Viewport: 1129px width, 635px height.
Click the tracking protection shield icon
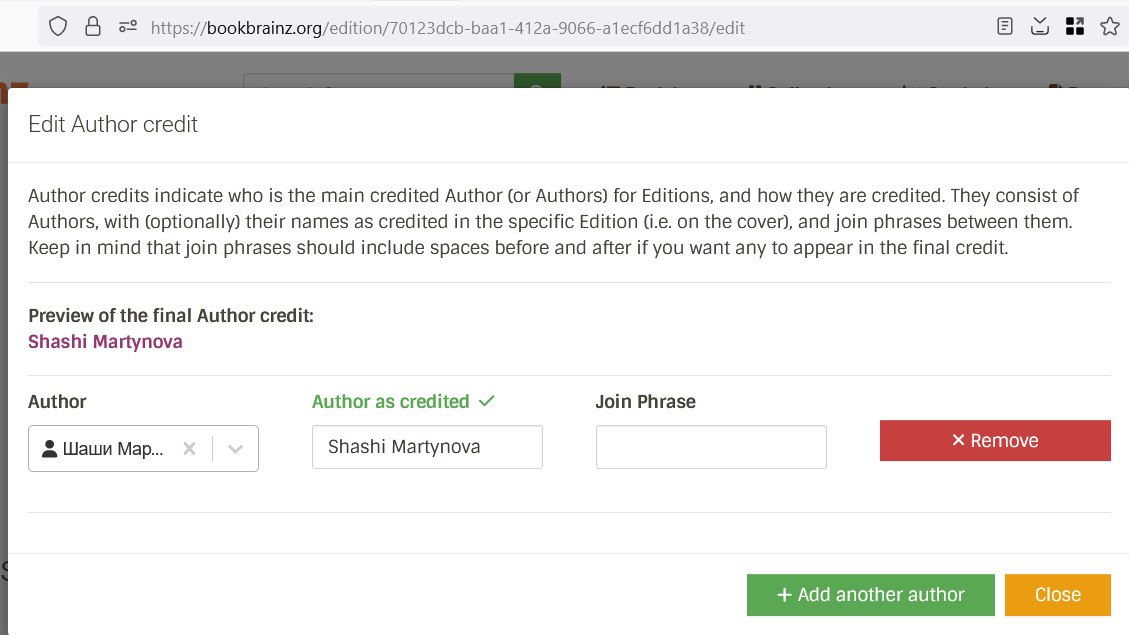pyautogui.click(x=58, y=27)
